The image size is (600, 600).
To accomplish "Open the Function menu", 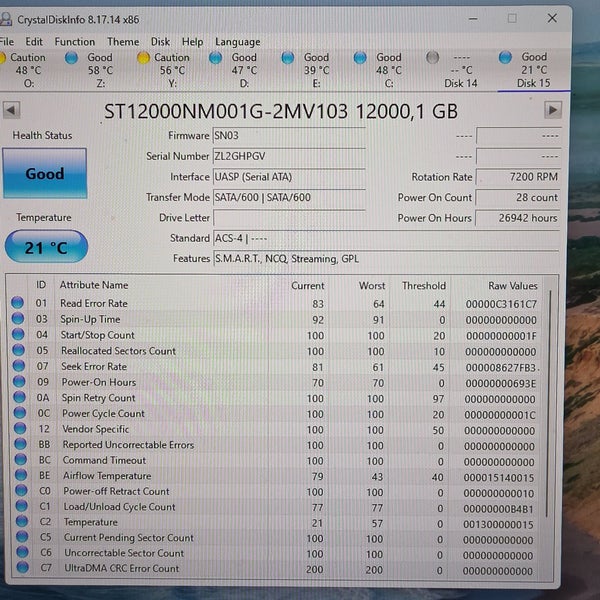I will tap(75, 41).
